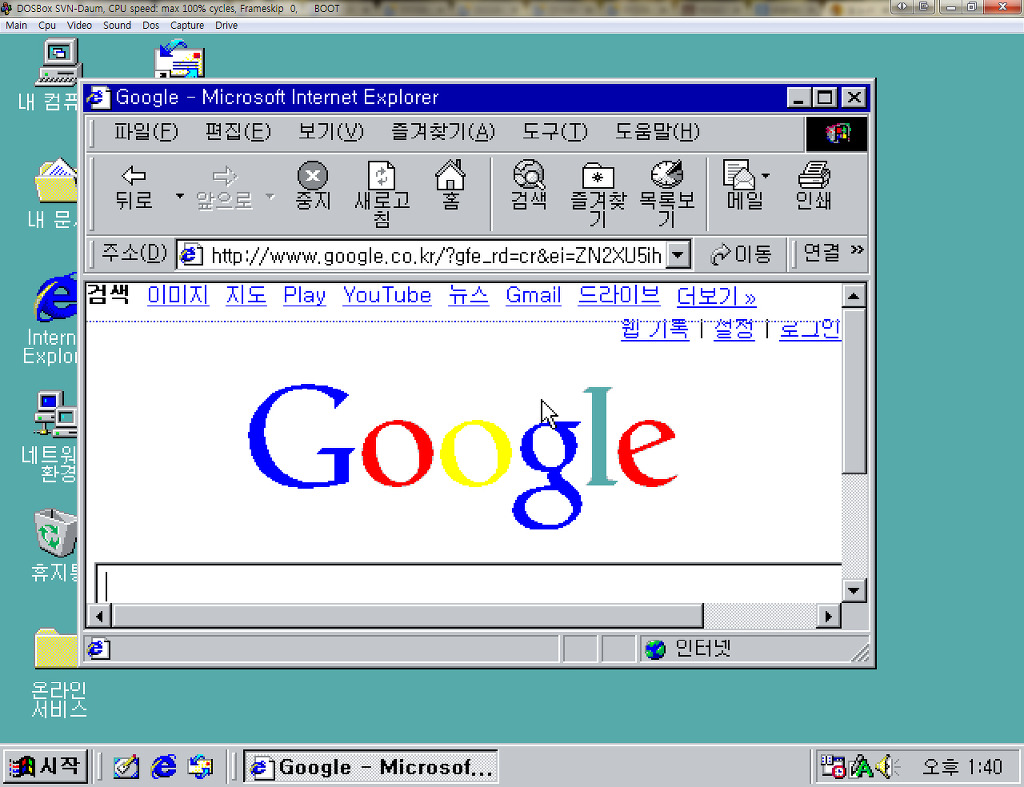Click the 메일 mail toolbar icon
The width and height of the screenshot is (1024, 787).
(741, 185)
